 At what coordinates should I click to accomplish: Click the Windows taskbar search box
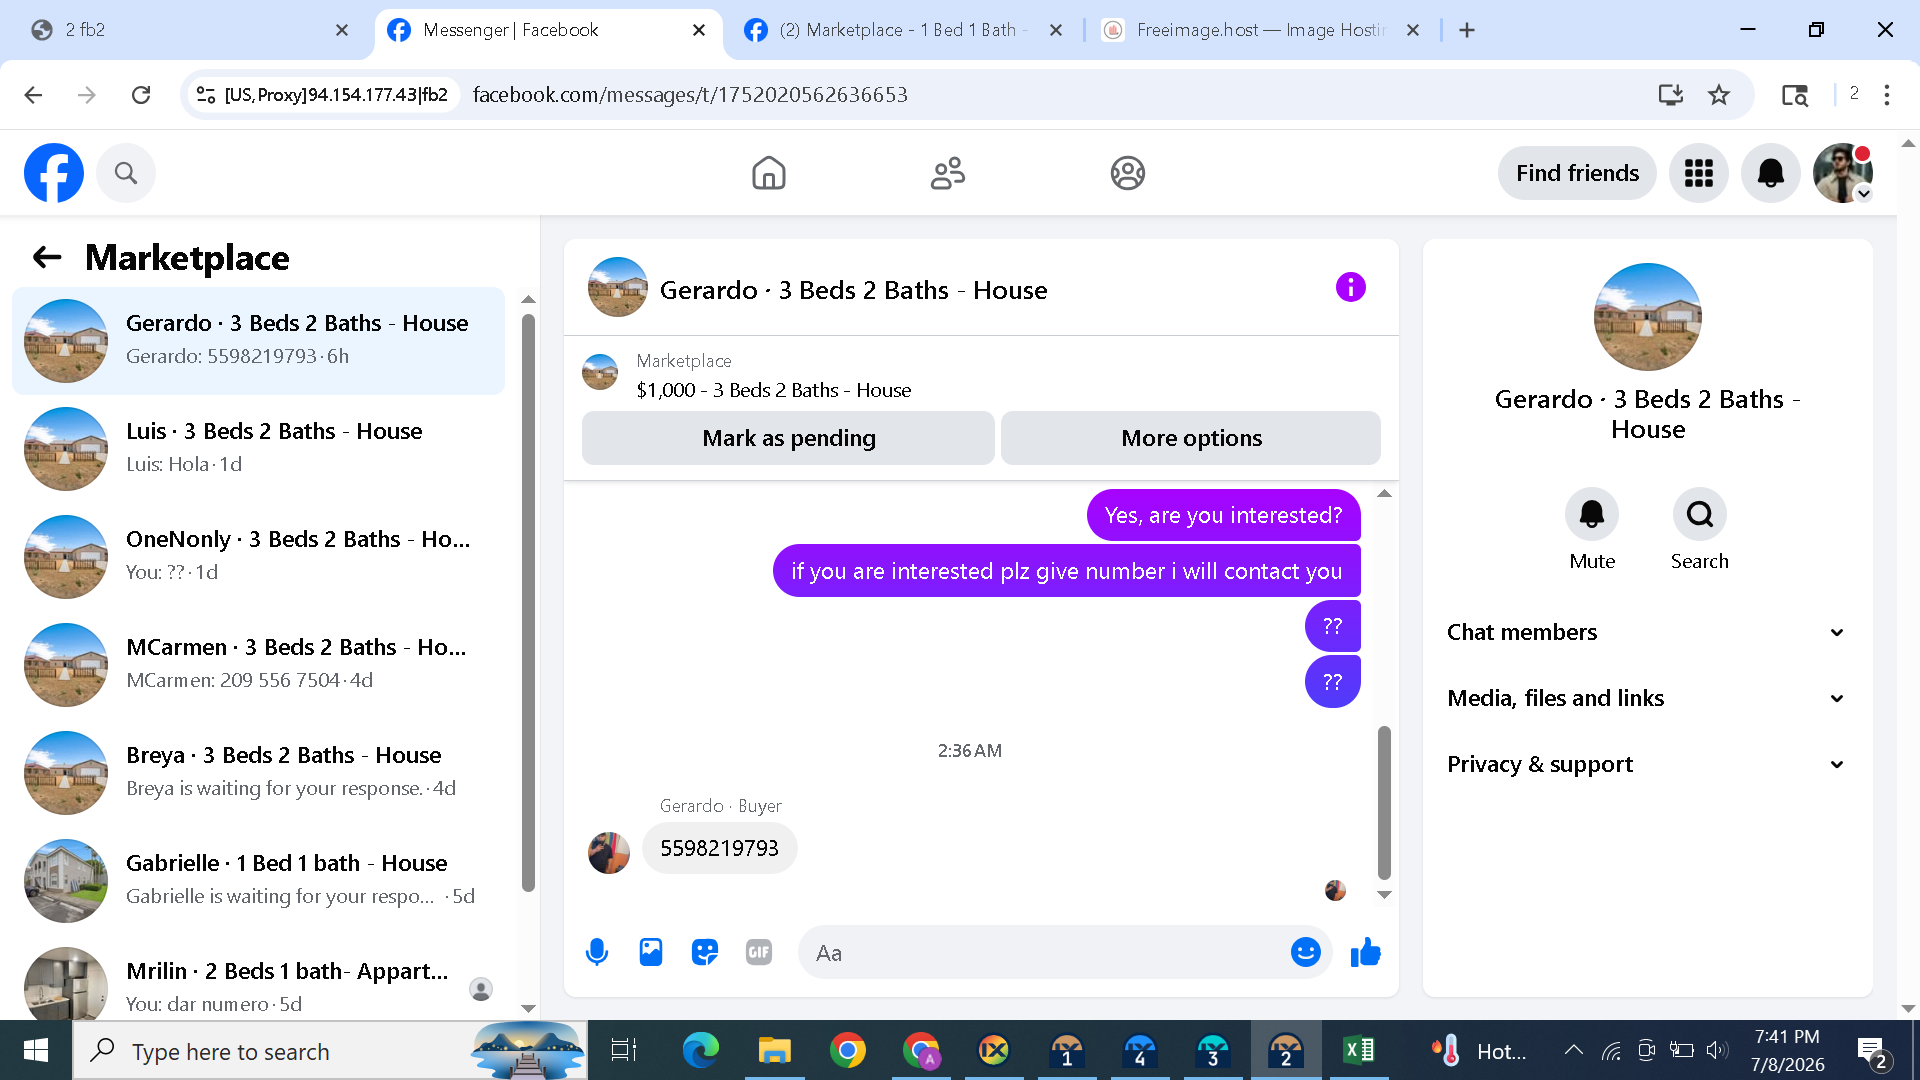[x=330, y=1051]
